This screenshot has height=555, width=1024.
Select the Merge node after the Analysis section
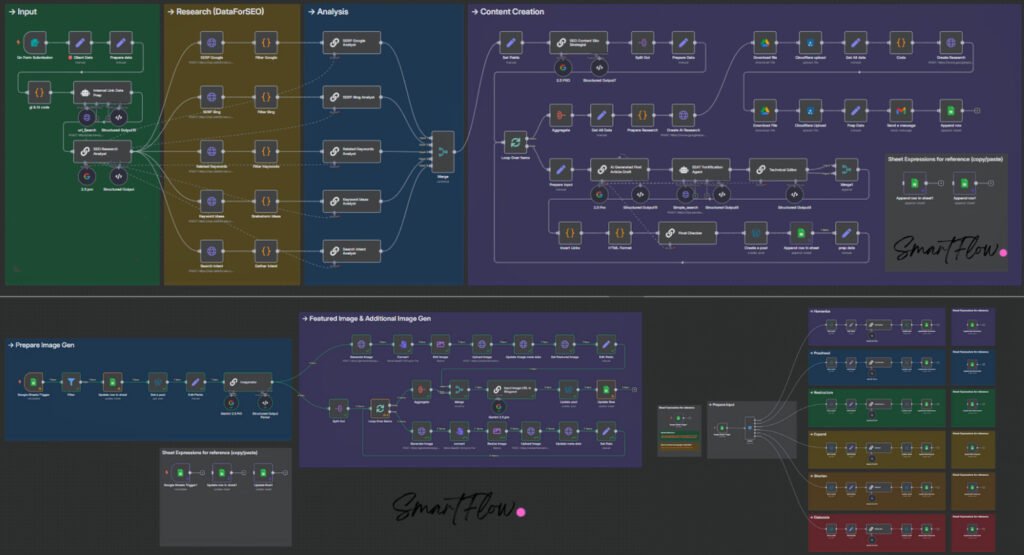point(445,150)
